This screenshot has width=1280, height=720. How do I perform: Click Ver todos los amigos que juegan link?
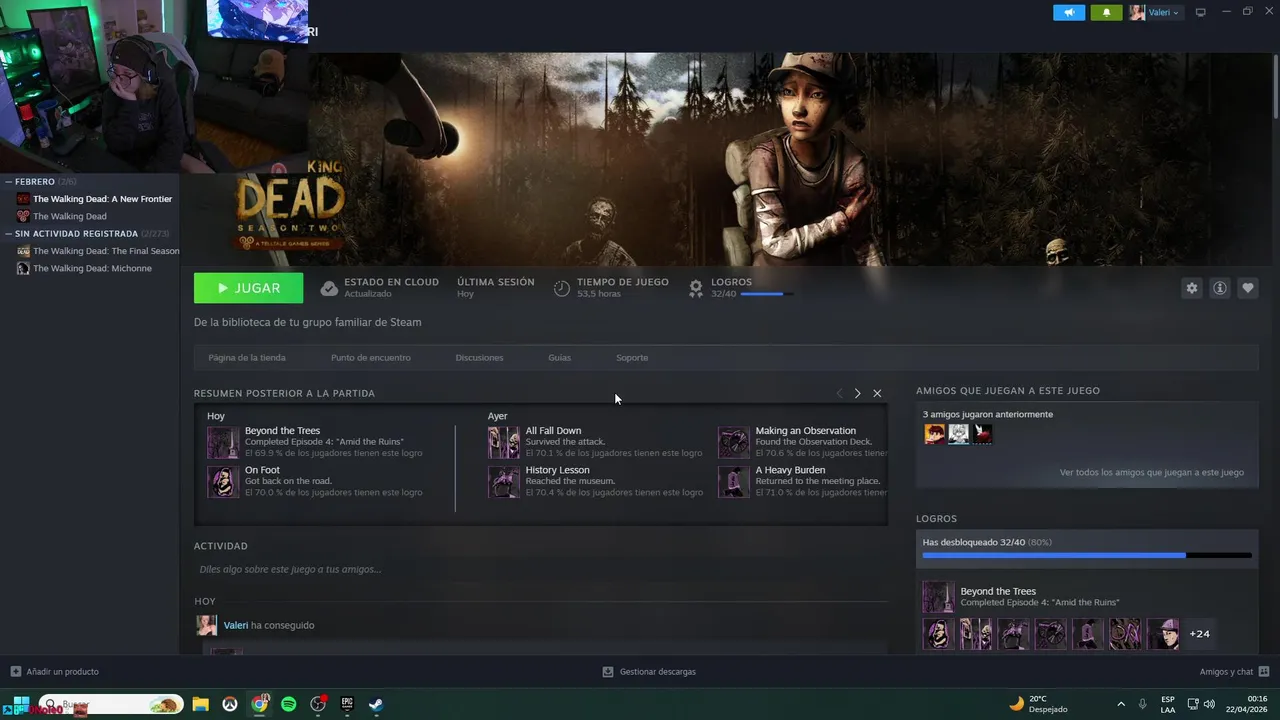point(1152,472)
